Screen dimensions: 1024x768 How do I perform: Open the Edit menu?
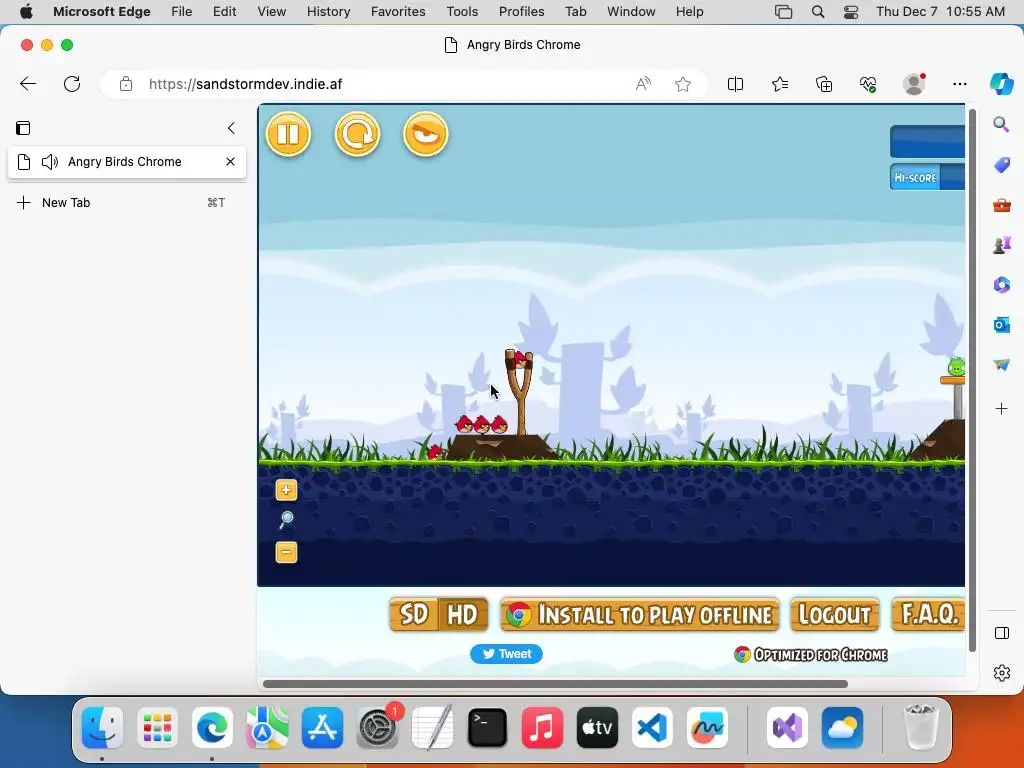point(224,12)
